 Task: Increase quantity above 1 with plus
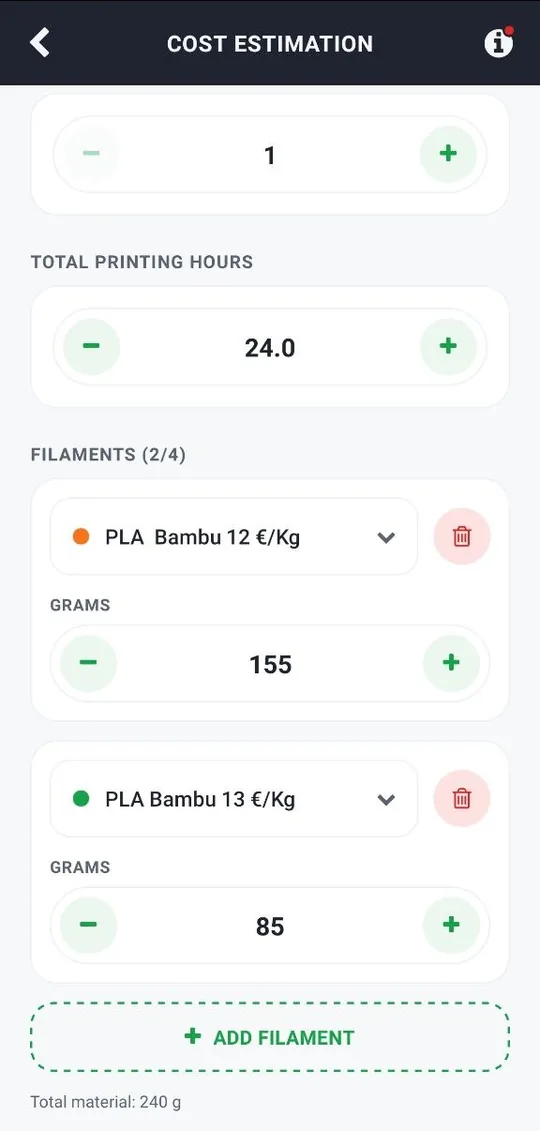448,154
